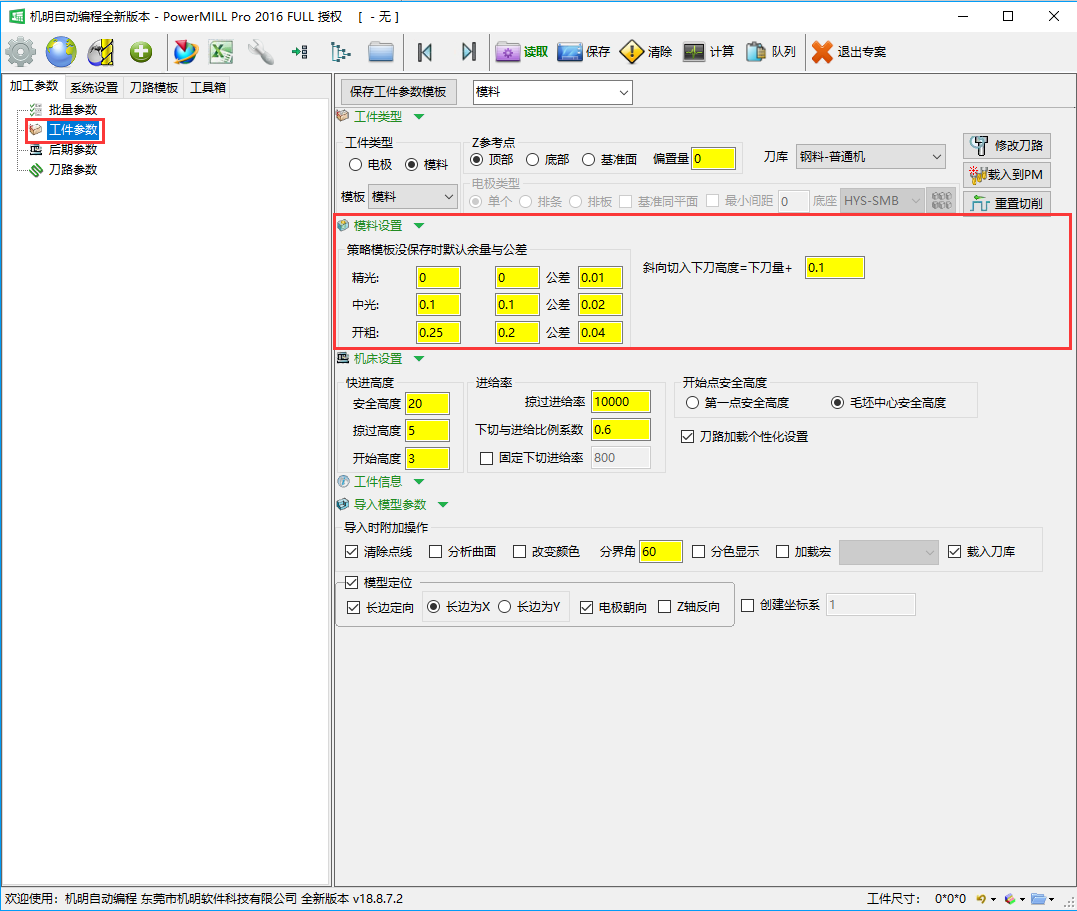Screen dimensions: 1077x911
Task: Collapse the 机床设置 section
Action: [x=419, y=359]
